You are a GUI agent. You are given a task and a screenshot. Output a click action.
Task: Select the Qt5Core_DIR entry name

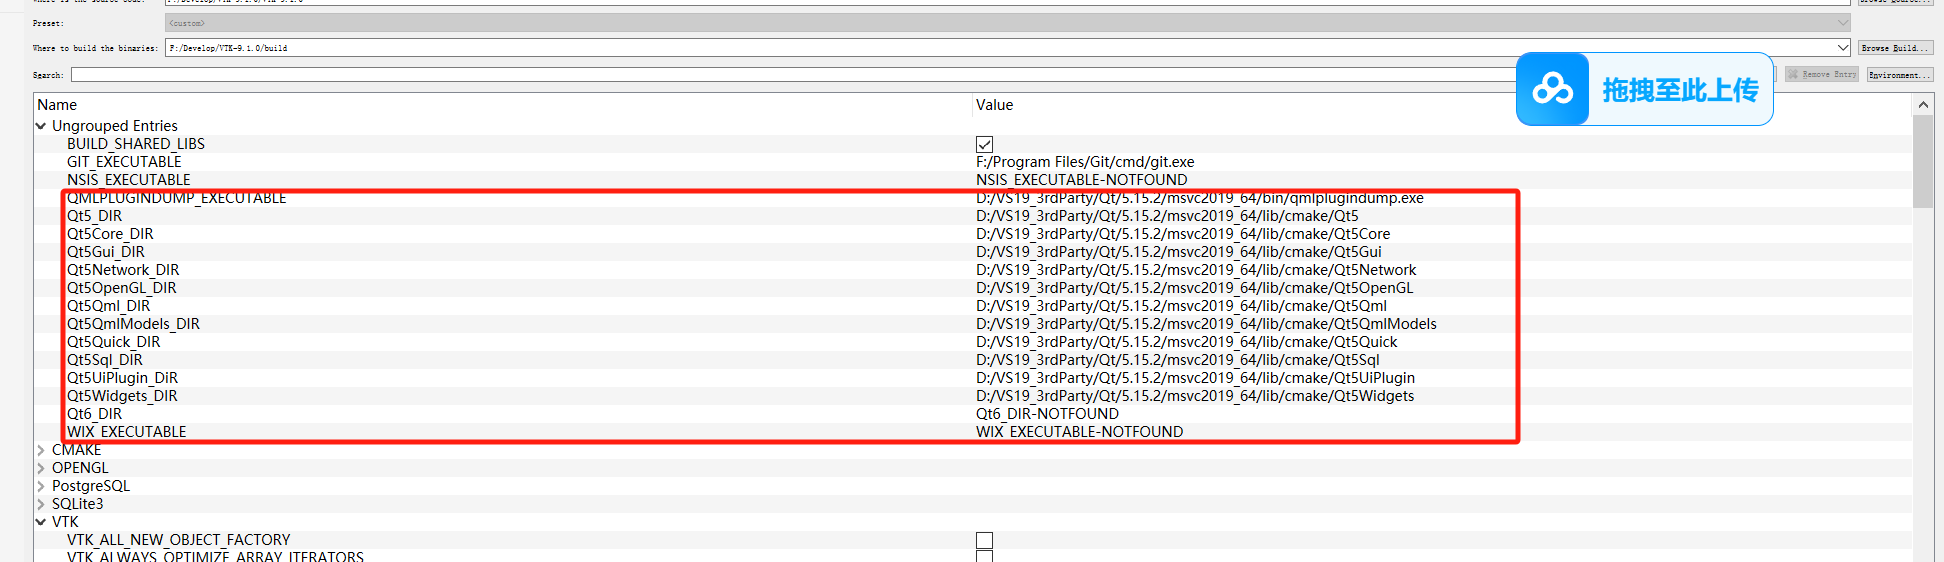110,234
